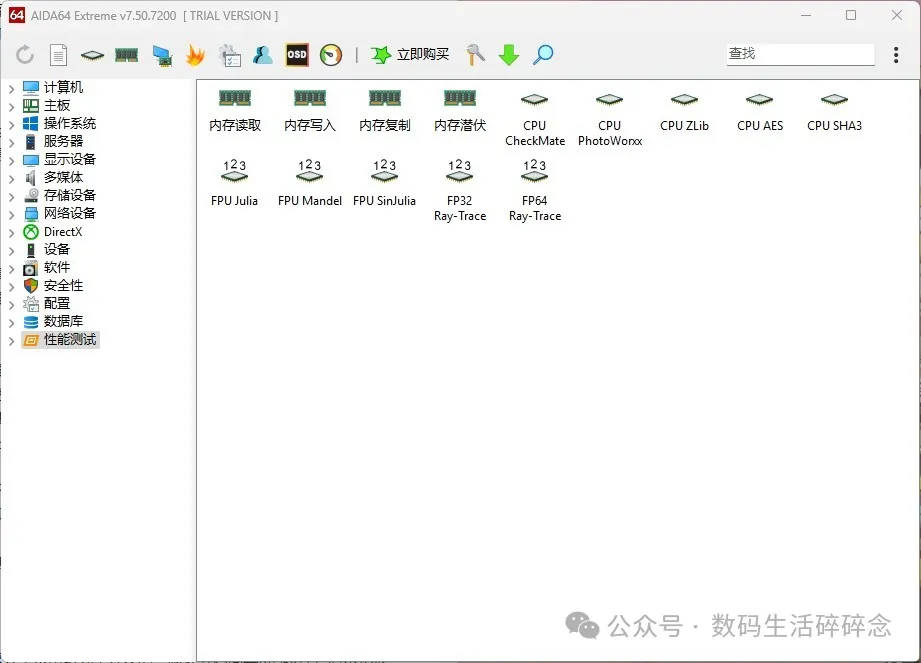This screenshot has height=663, width=921.
Task: Select 多媒体 in the sidebar tree
Action: [53, 177]
